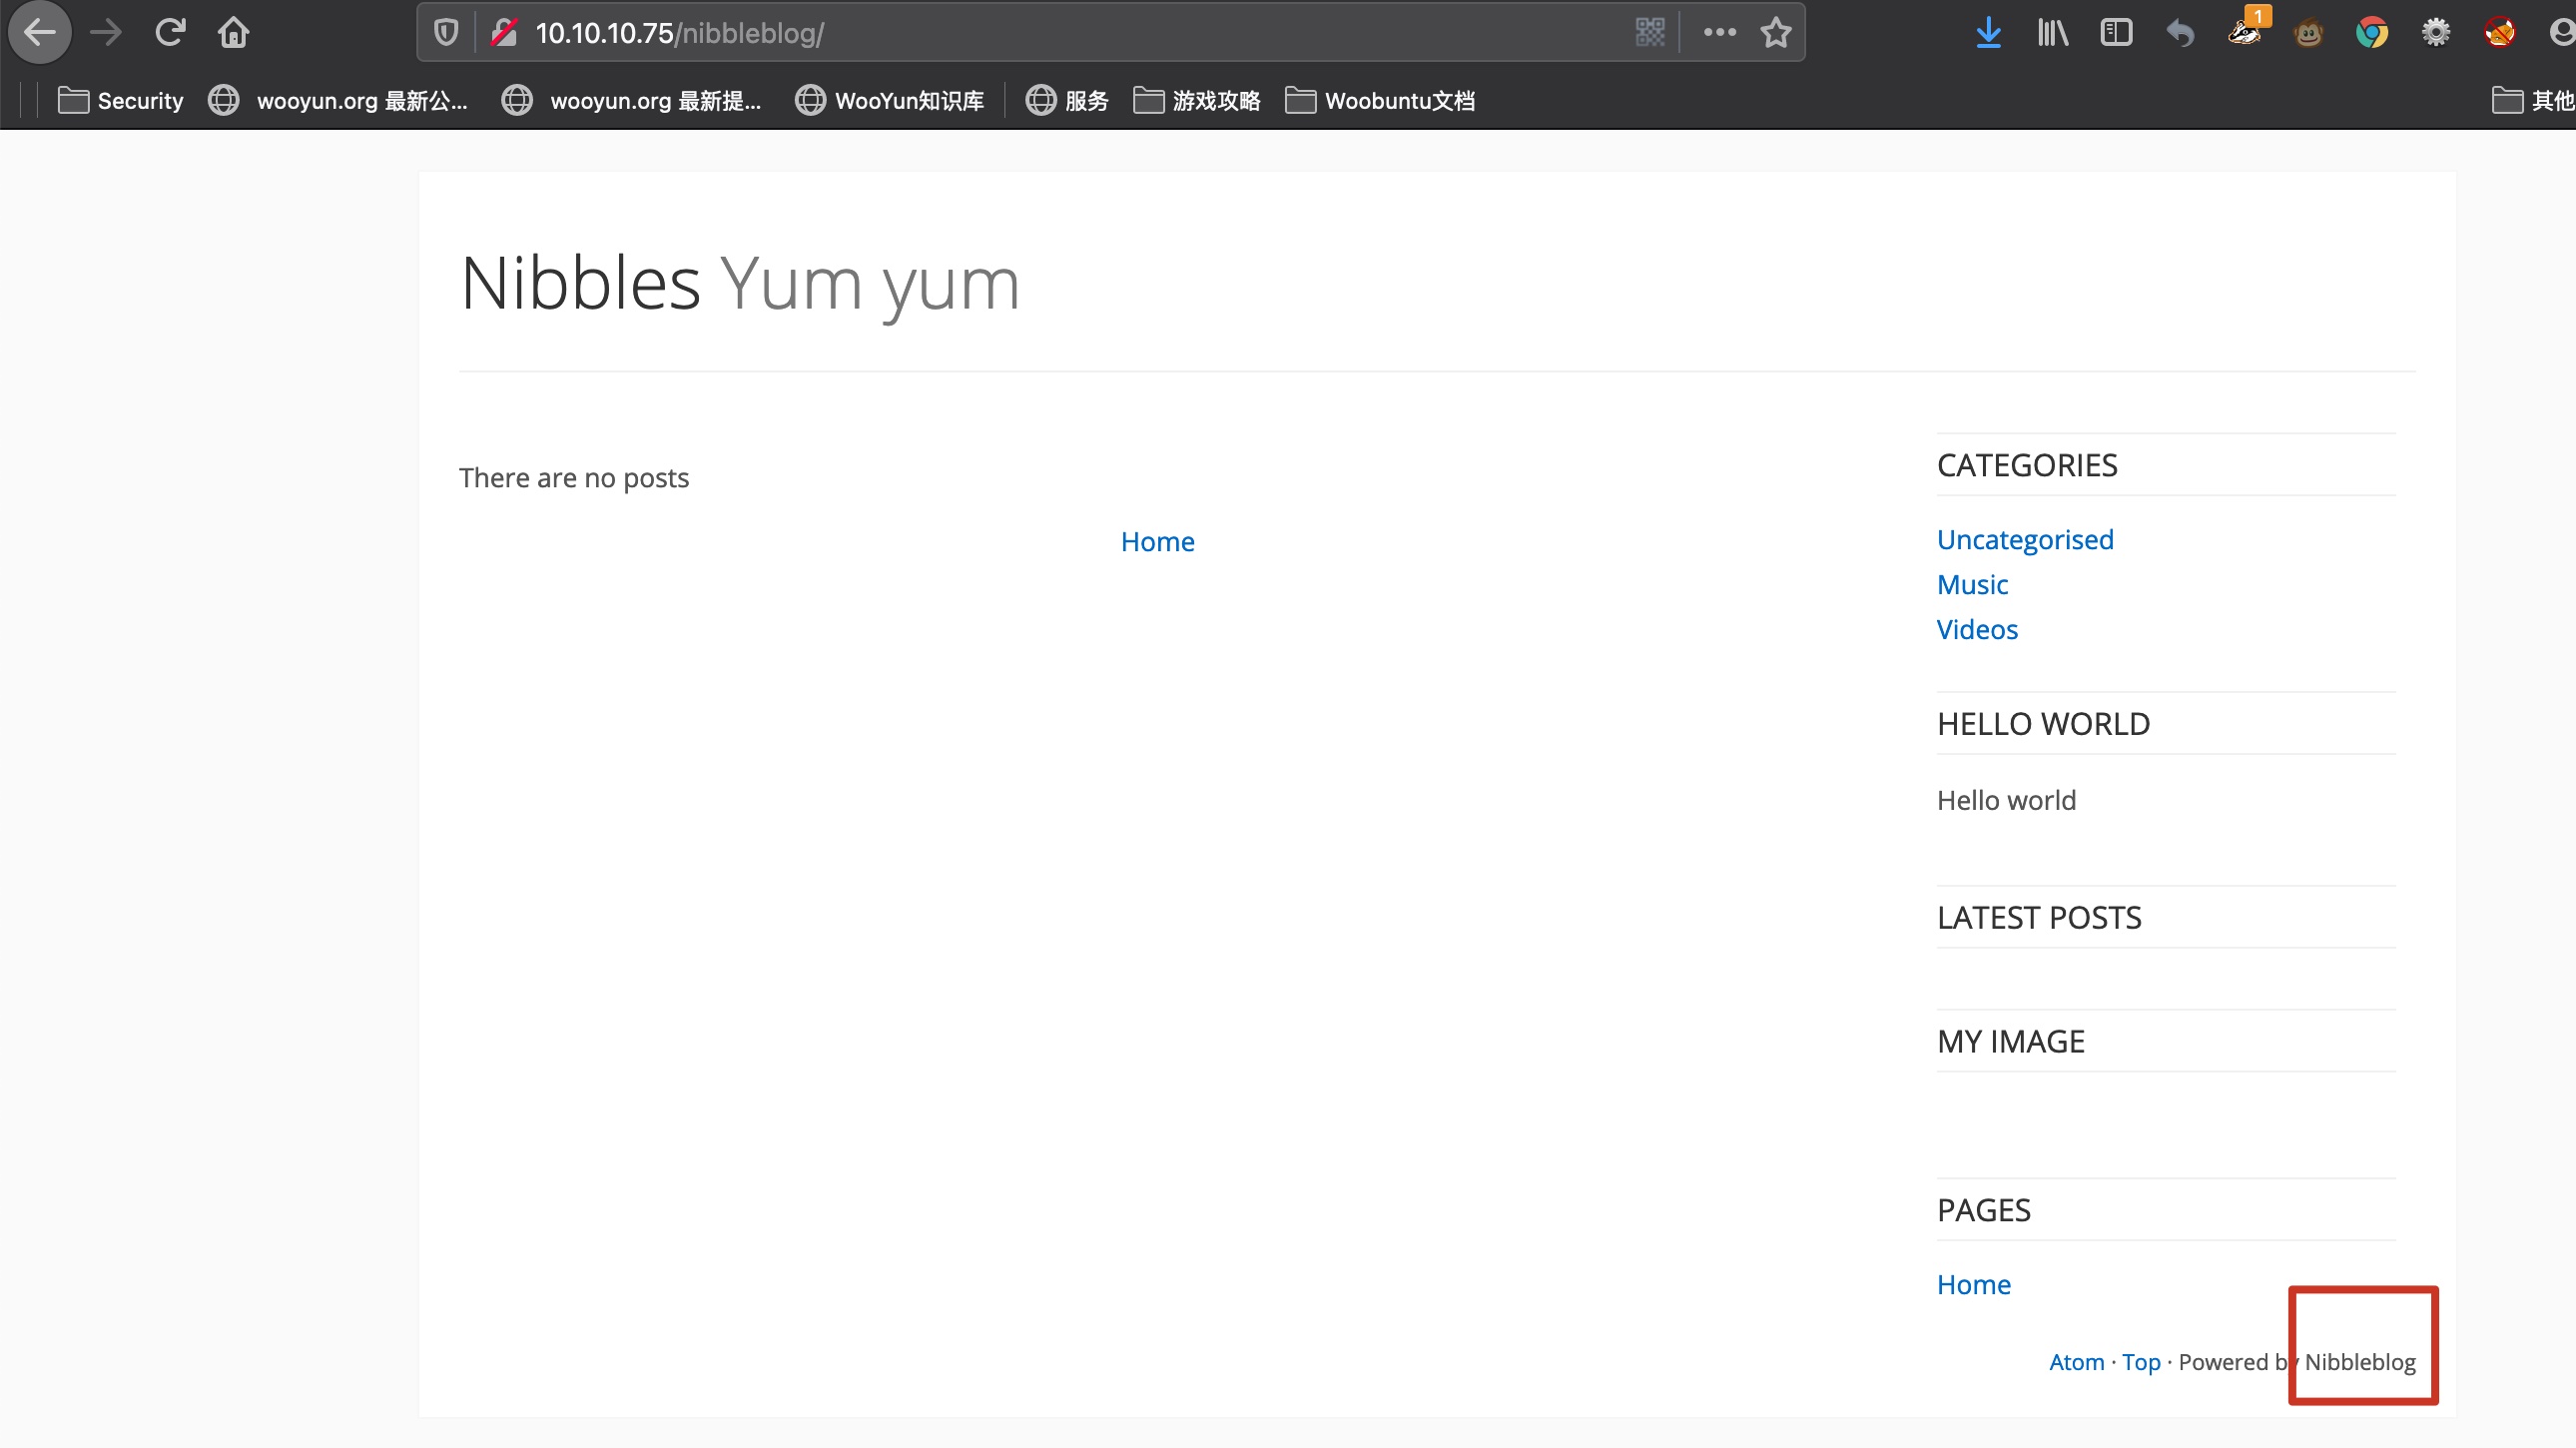
Task: Bookmark this page with the star icon
Action: tap(1776, 33)
